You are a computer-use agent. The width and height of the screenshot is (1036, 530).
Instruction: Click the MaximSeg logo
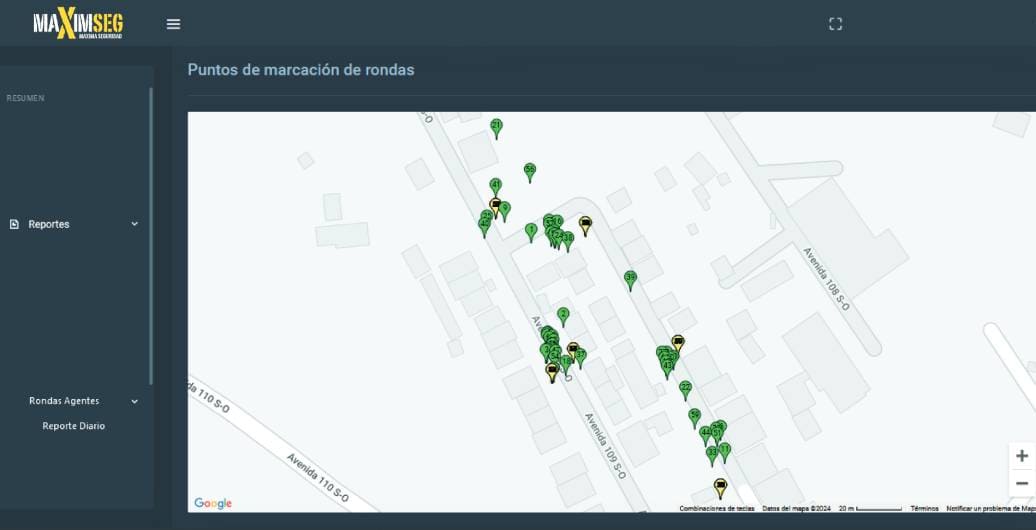(78, 24)
